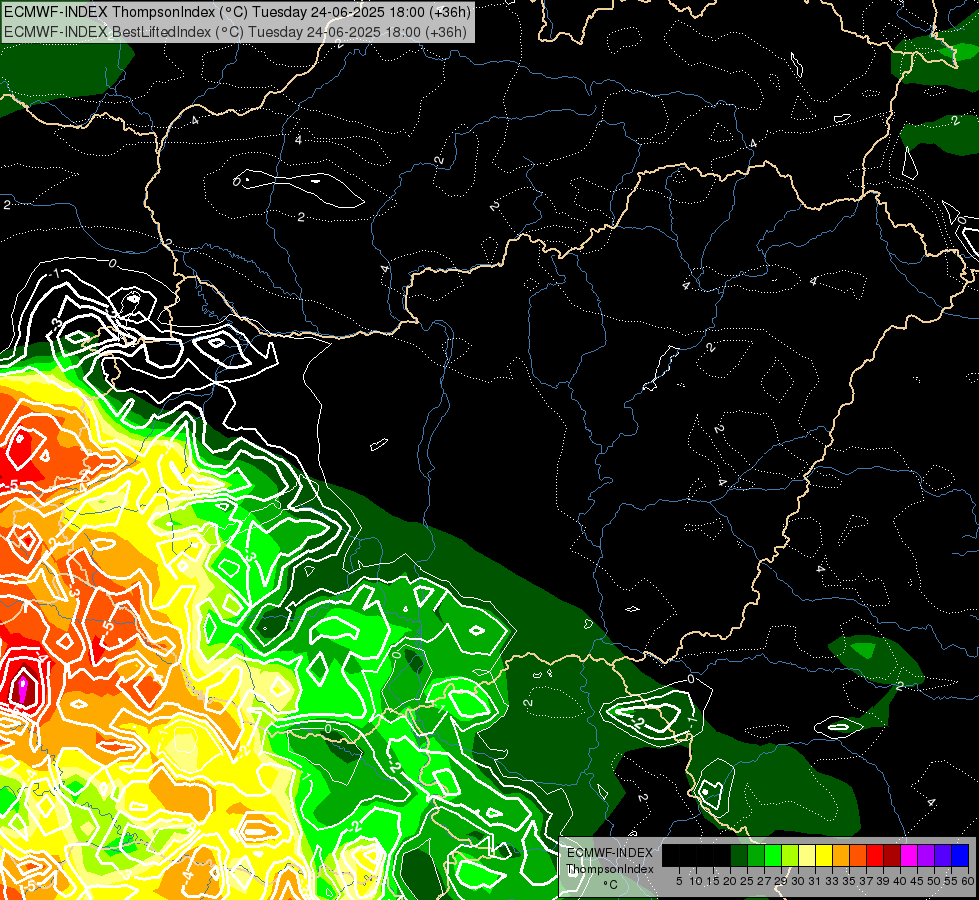The width and height of the screenshot is (979, 900).
Task: Select the pale yellow 30–31 legend swatch
Action: click(807, 855)
